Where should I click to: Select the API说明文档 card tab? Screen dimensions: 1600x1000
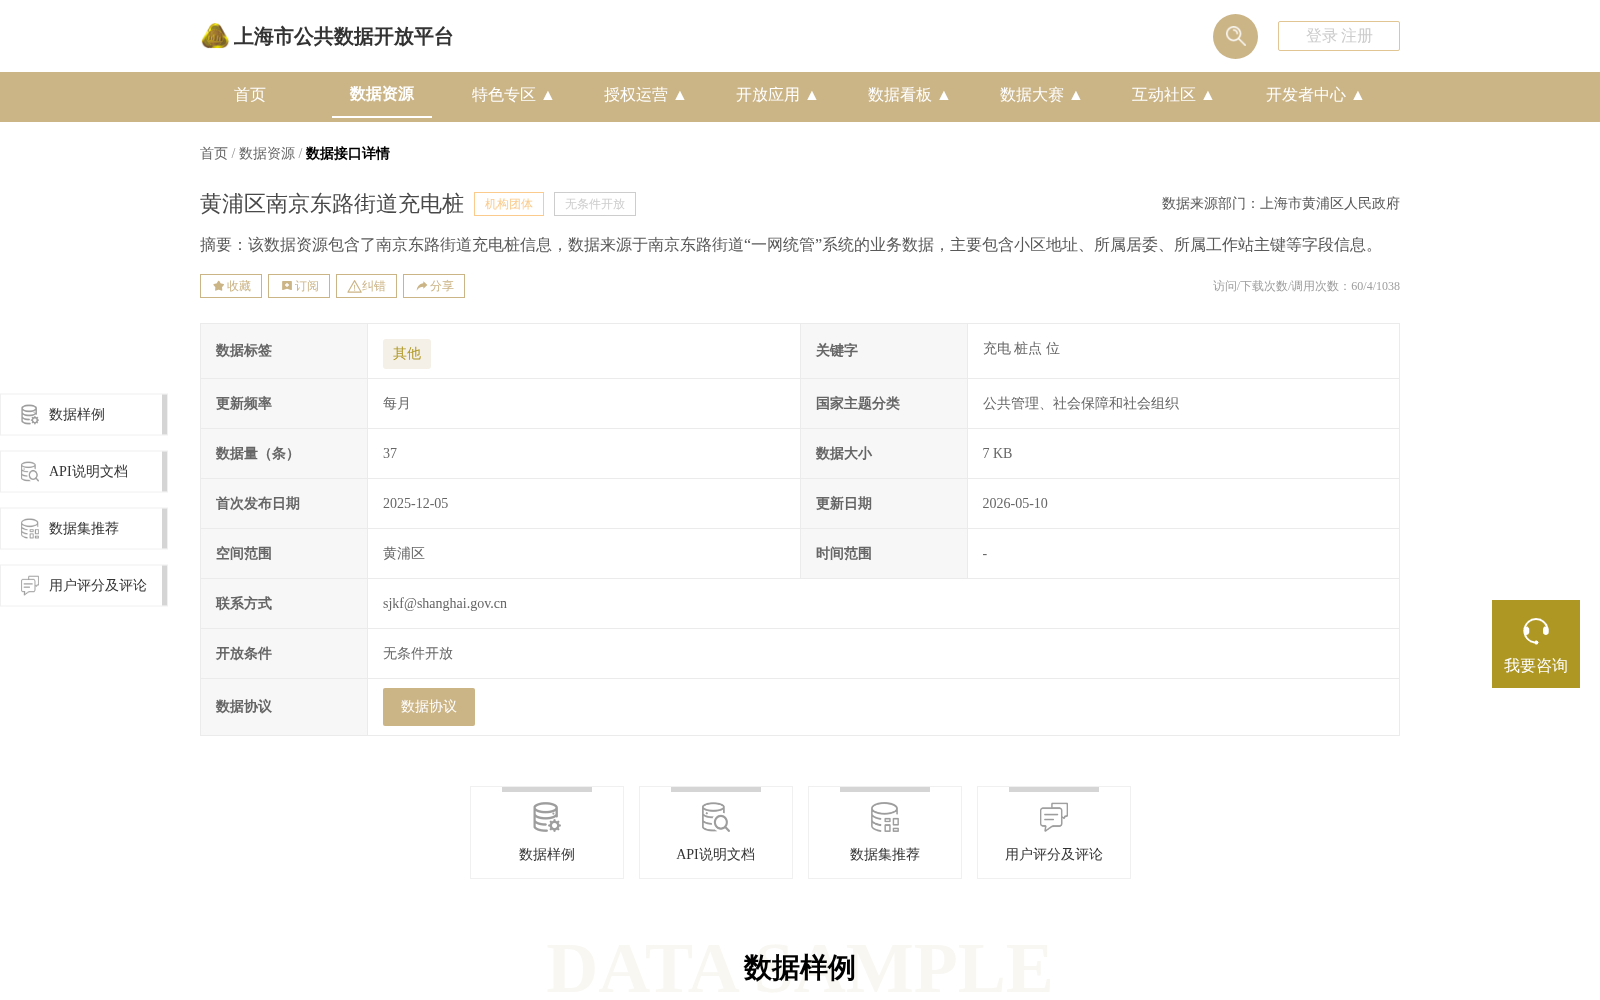tap(716, 833)
